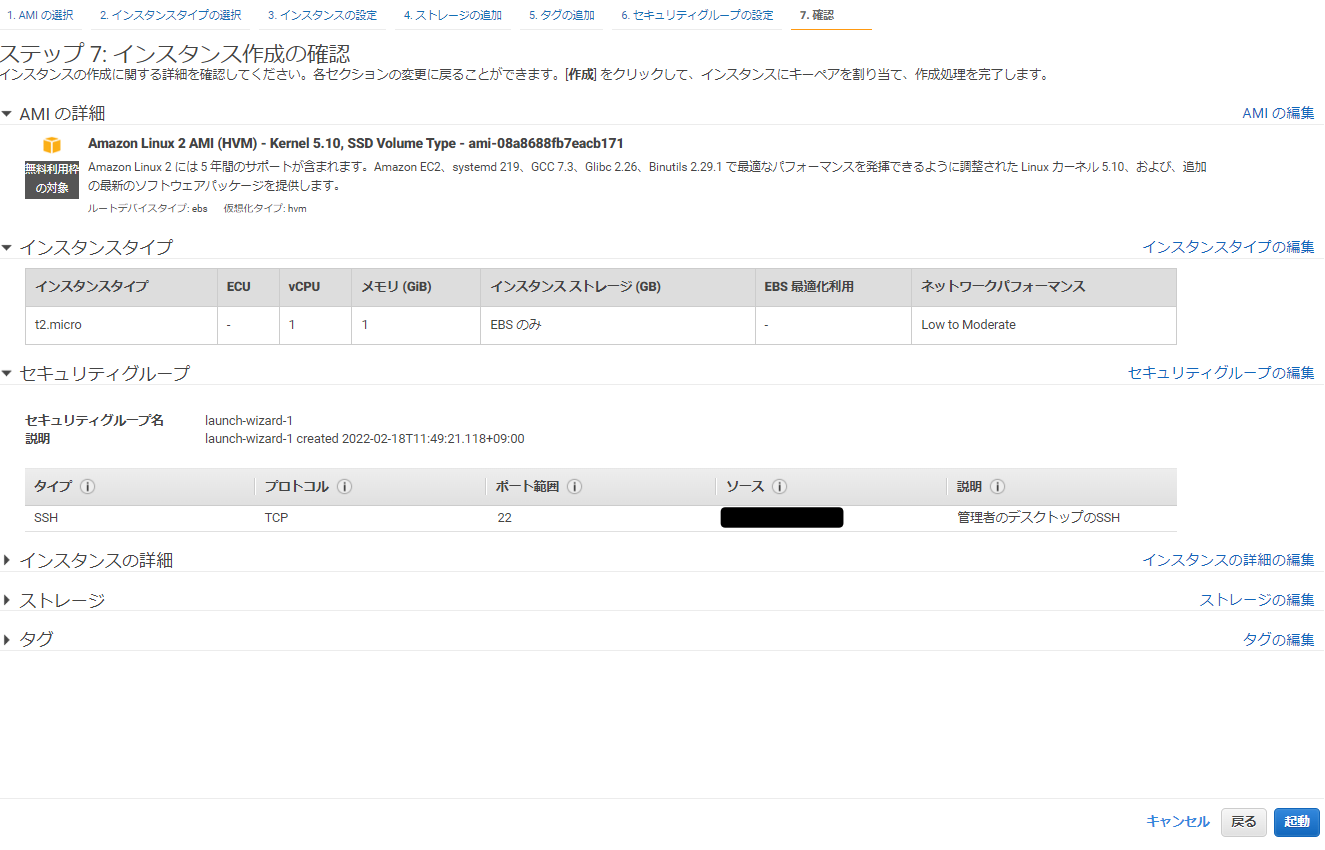Viewport: 1325px width, 850px height.
Task: Click the Amazon Linux 2 AMI title
Action: tap(356, 144)
